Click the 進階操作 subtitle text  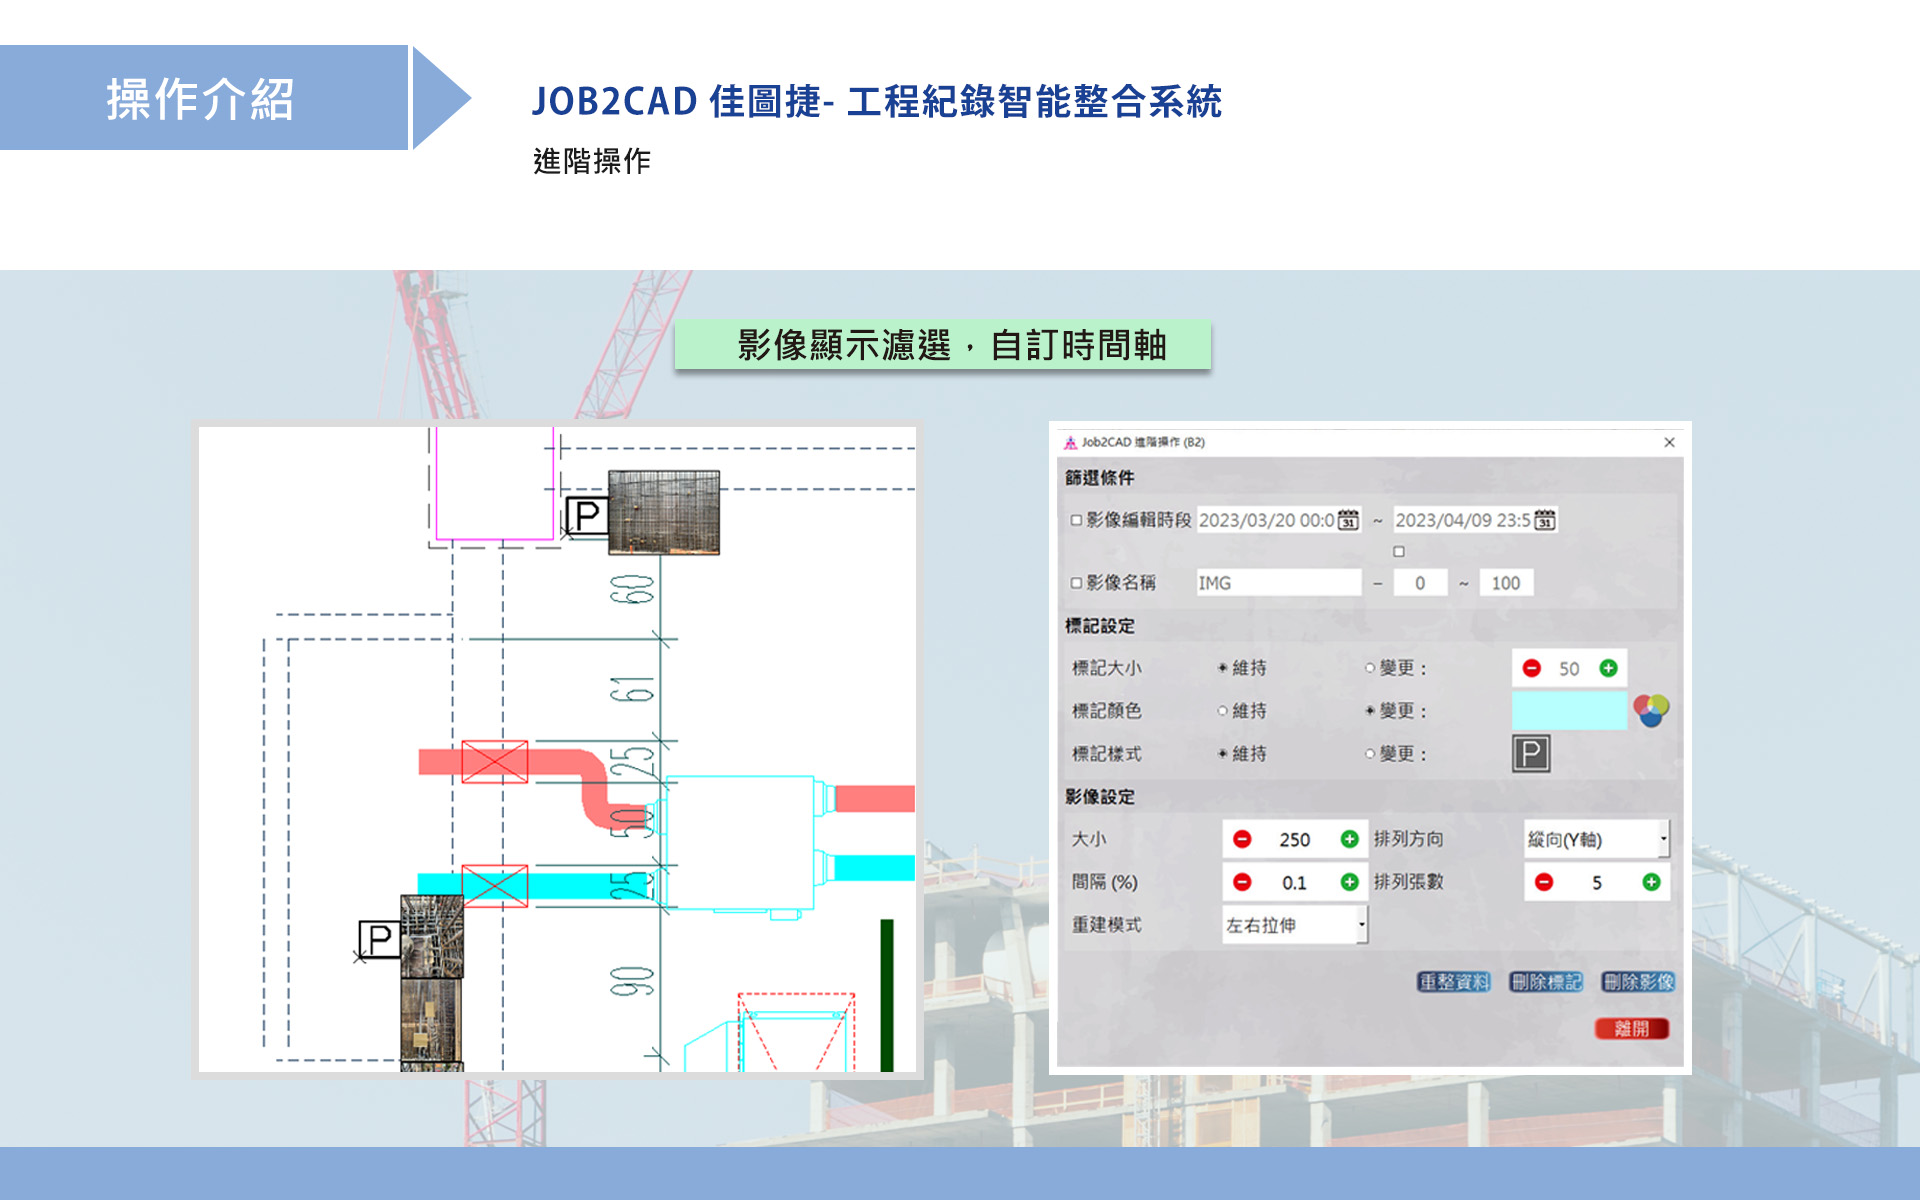(592, 161)
